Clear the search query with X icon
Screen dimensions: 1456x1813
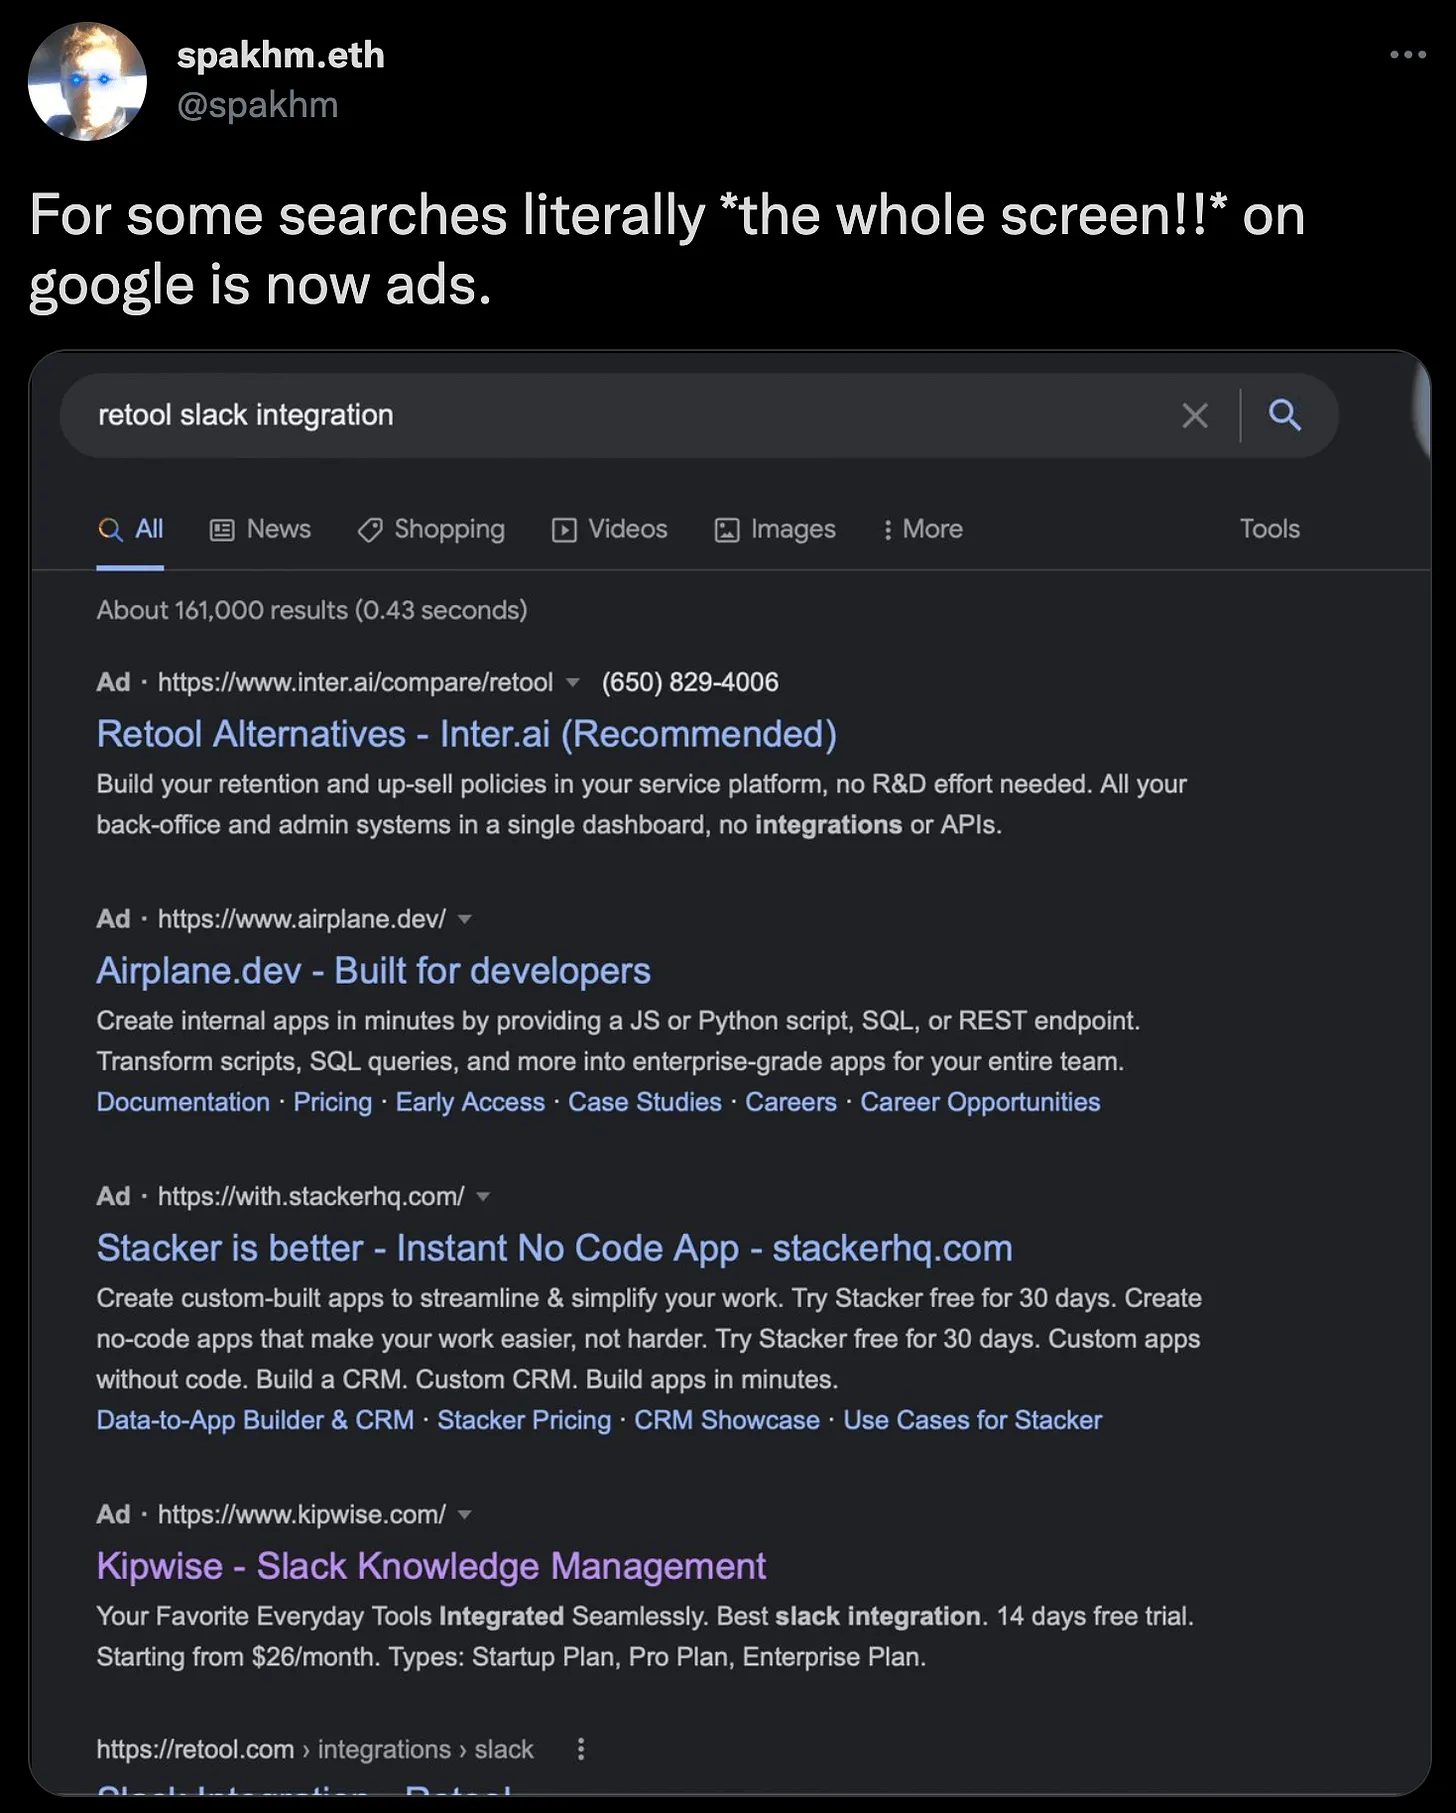pyautogui.click(x=1195, y=415)
